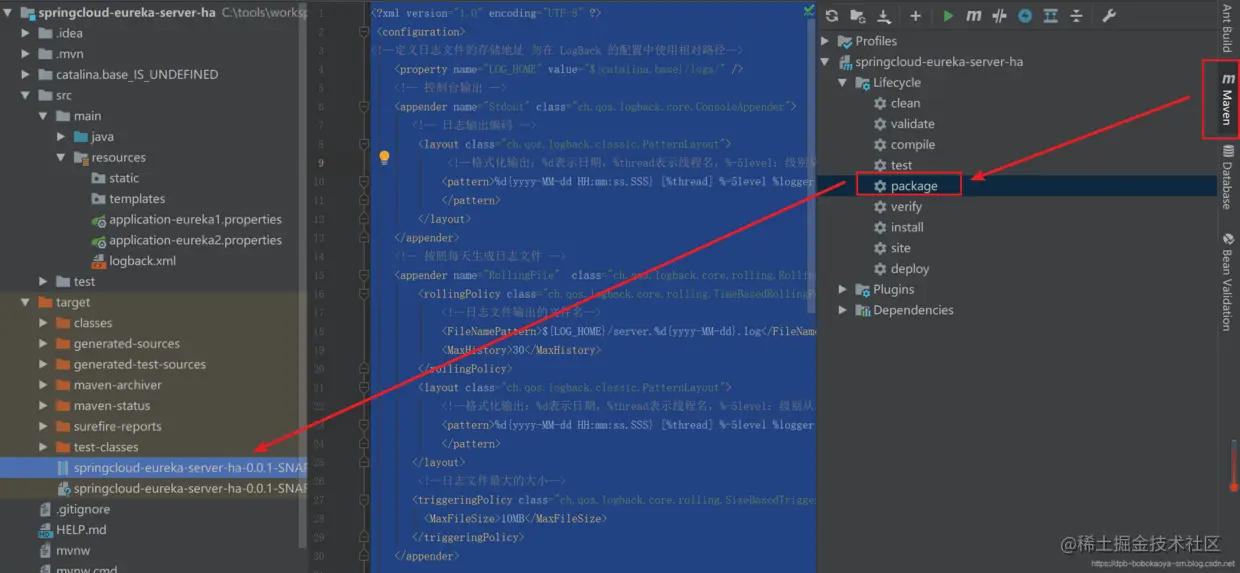The width and height of the screenshot is (1240, 573).
Task: Select the verify lifecycle goal
Action: pos(897,207)
